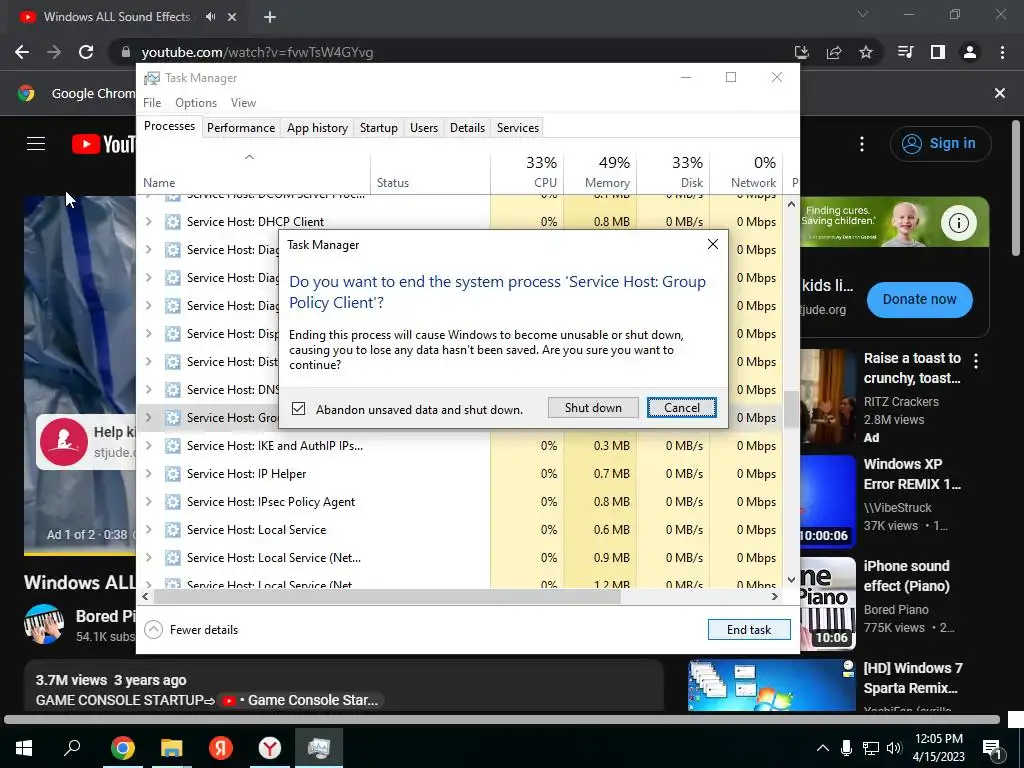Click the address bar URL
The image size is (1024, 768).
[x=257, y=52]
